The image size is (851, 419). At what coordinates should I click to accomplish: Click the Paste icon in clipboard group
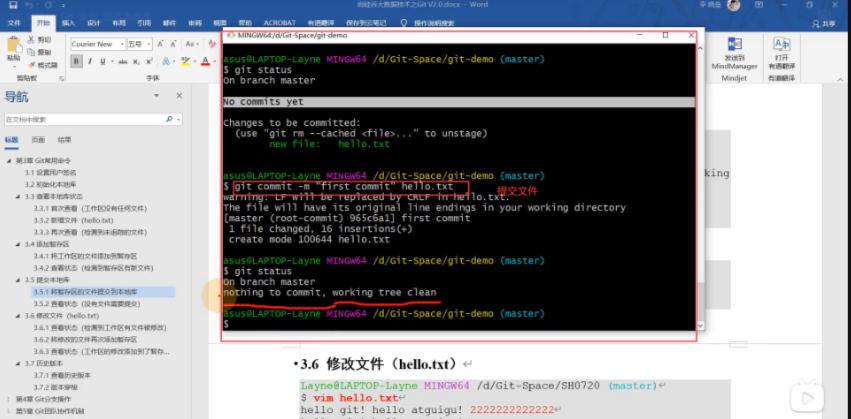[13, 46]
